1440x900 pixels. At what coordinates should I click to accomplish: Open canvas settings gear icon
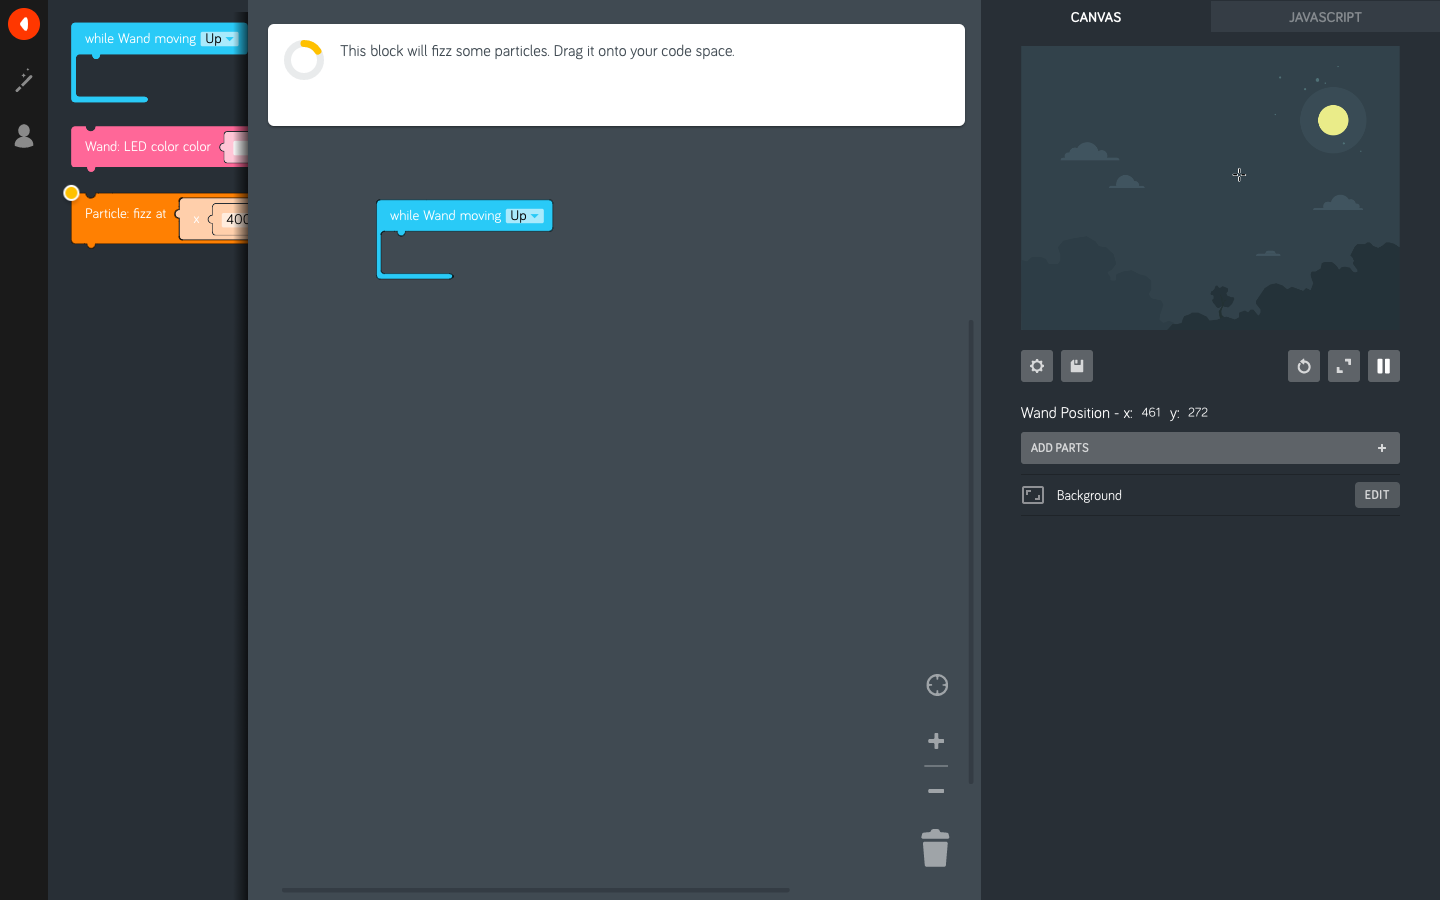pos(1037,366)
